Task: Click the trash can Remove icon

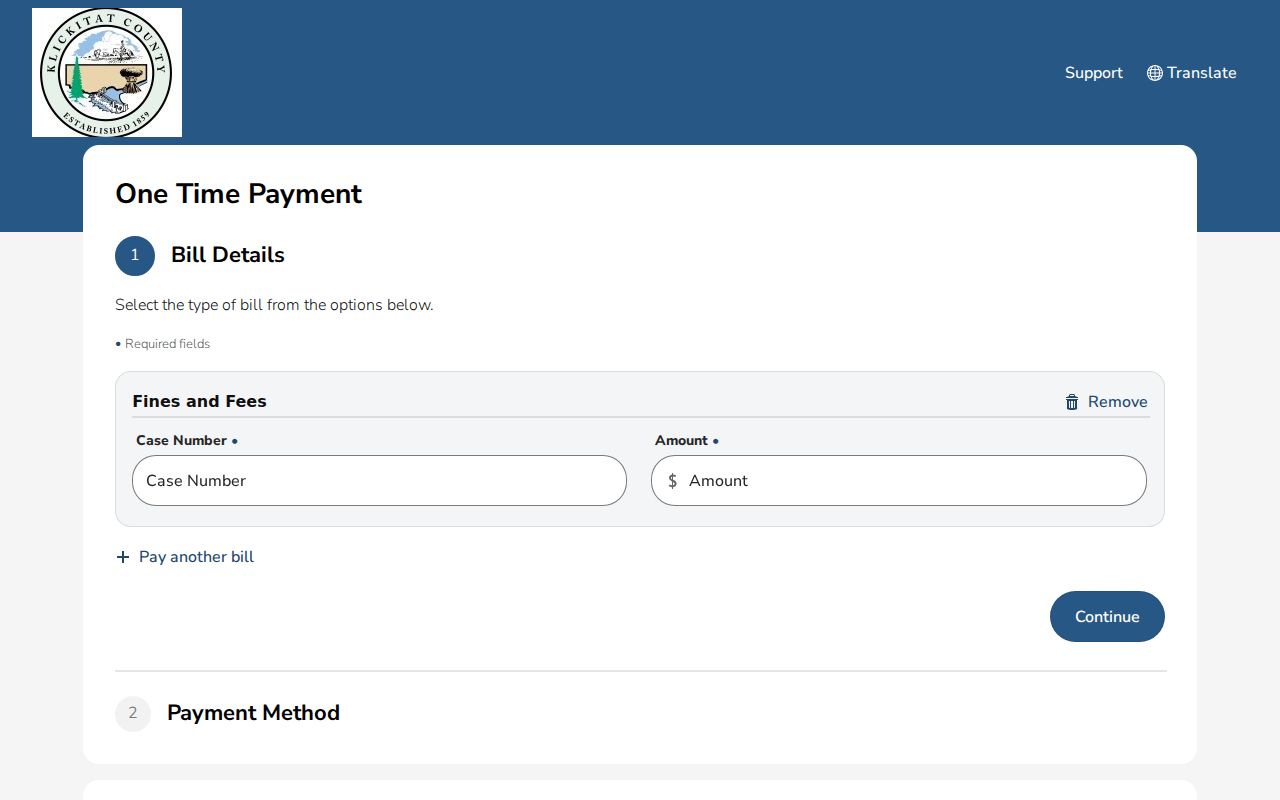Action: click(1072, 402)
